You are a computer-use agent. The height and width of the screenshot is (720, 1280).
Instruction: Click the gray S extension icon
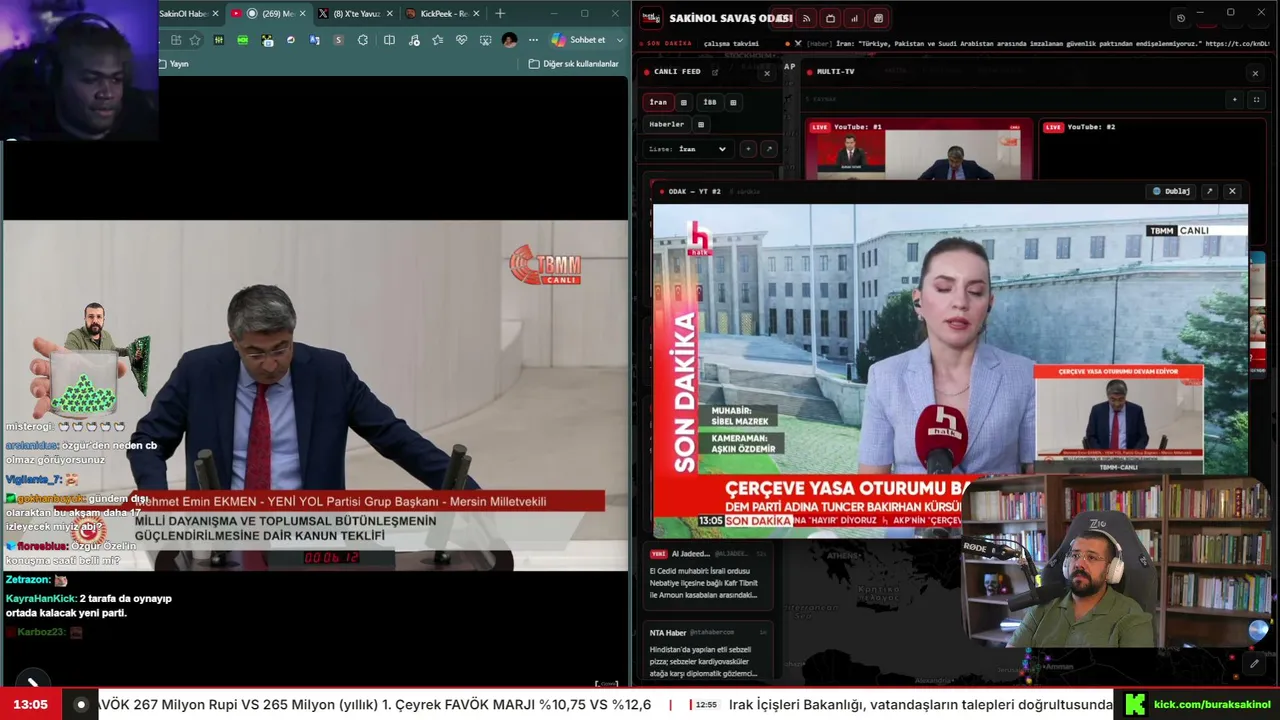click(339, 40)
